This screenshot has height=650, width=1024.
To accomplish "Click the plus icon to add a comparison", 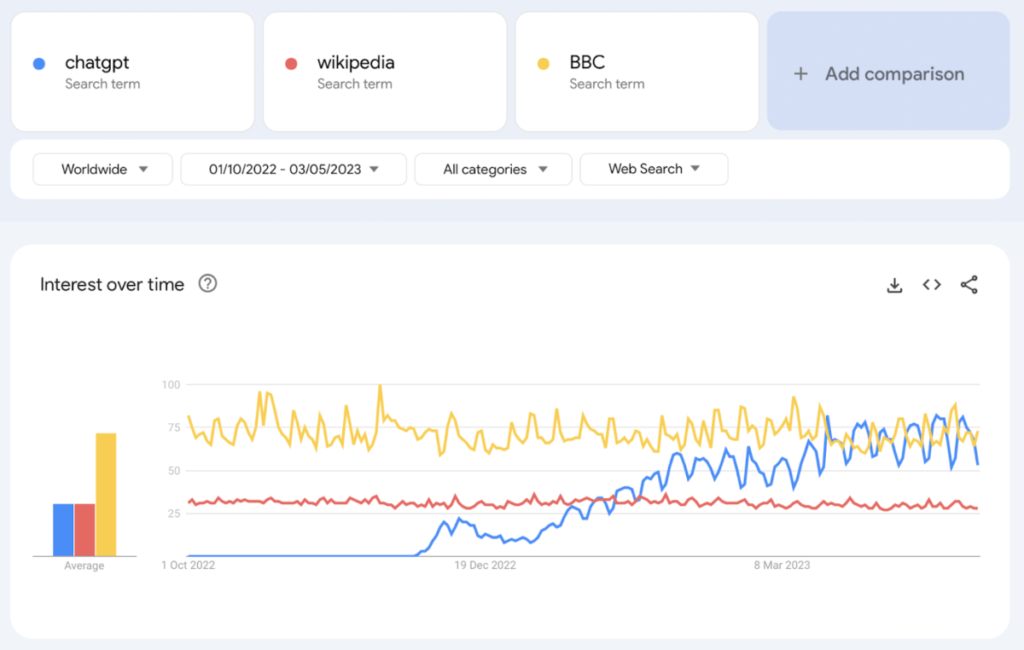I will [799, 73].
